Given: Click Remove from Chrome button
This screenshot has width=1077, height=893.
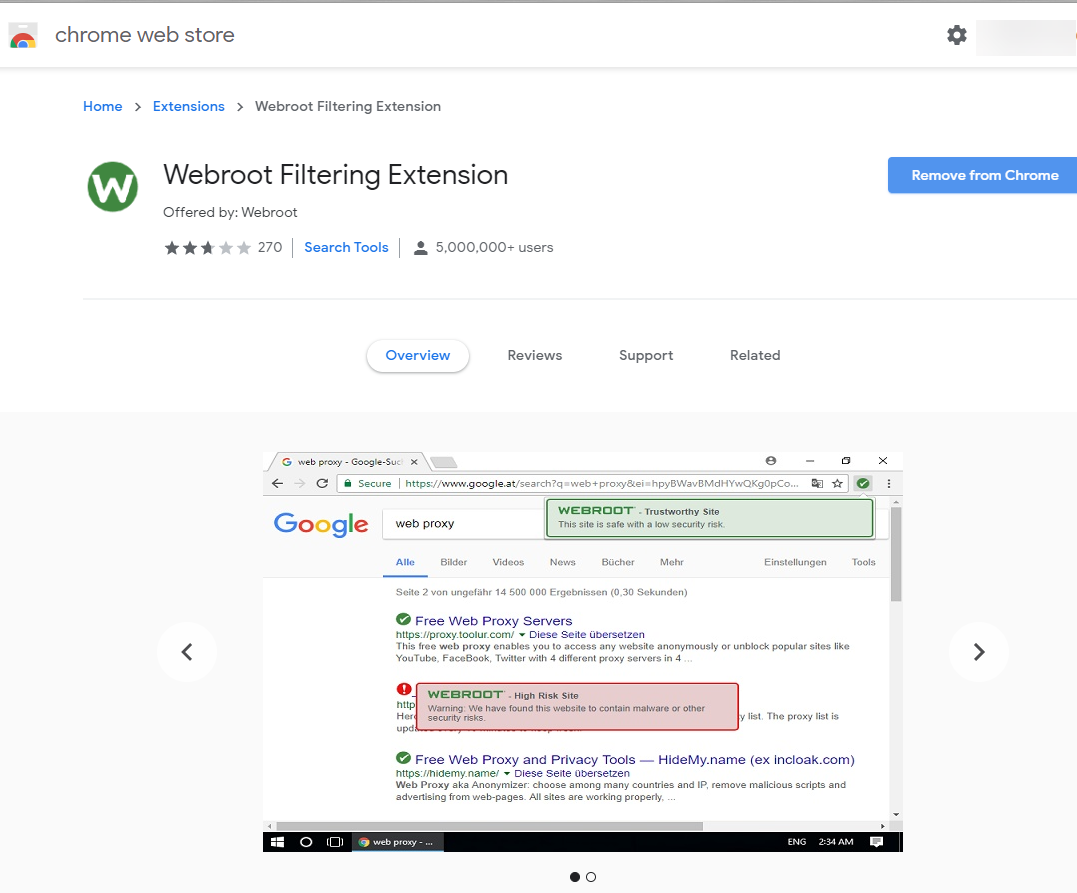Looking at the screenshot, I should [x=983, y=175].
